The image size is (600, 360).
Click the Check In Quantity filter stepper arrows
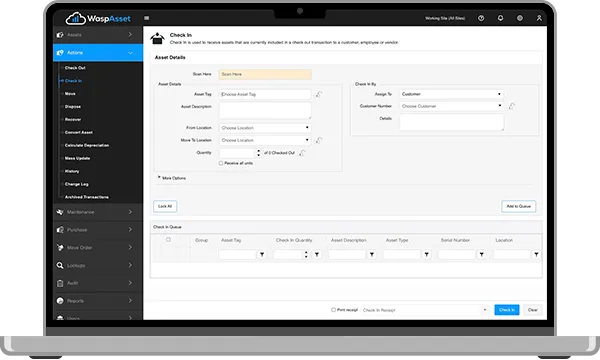[306, 254]
